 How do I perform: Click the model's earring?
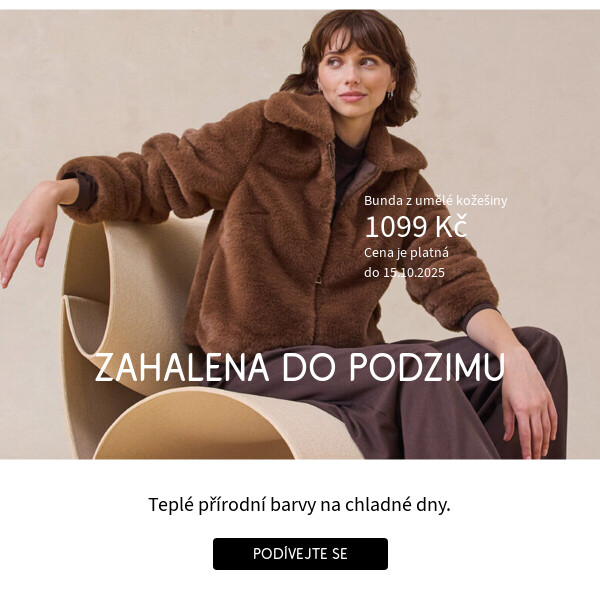tap(390, 95)
